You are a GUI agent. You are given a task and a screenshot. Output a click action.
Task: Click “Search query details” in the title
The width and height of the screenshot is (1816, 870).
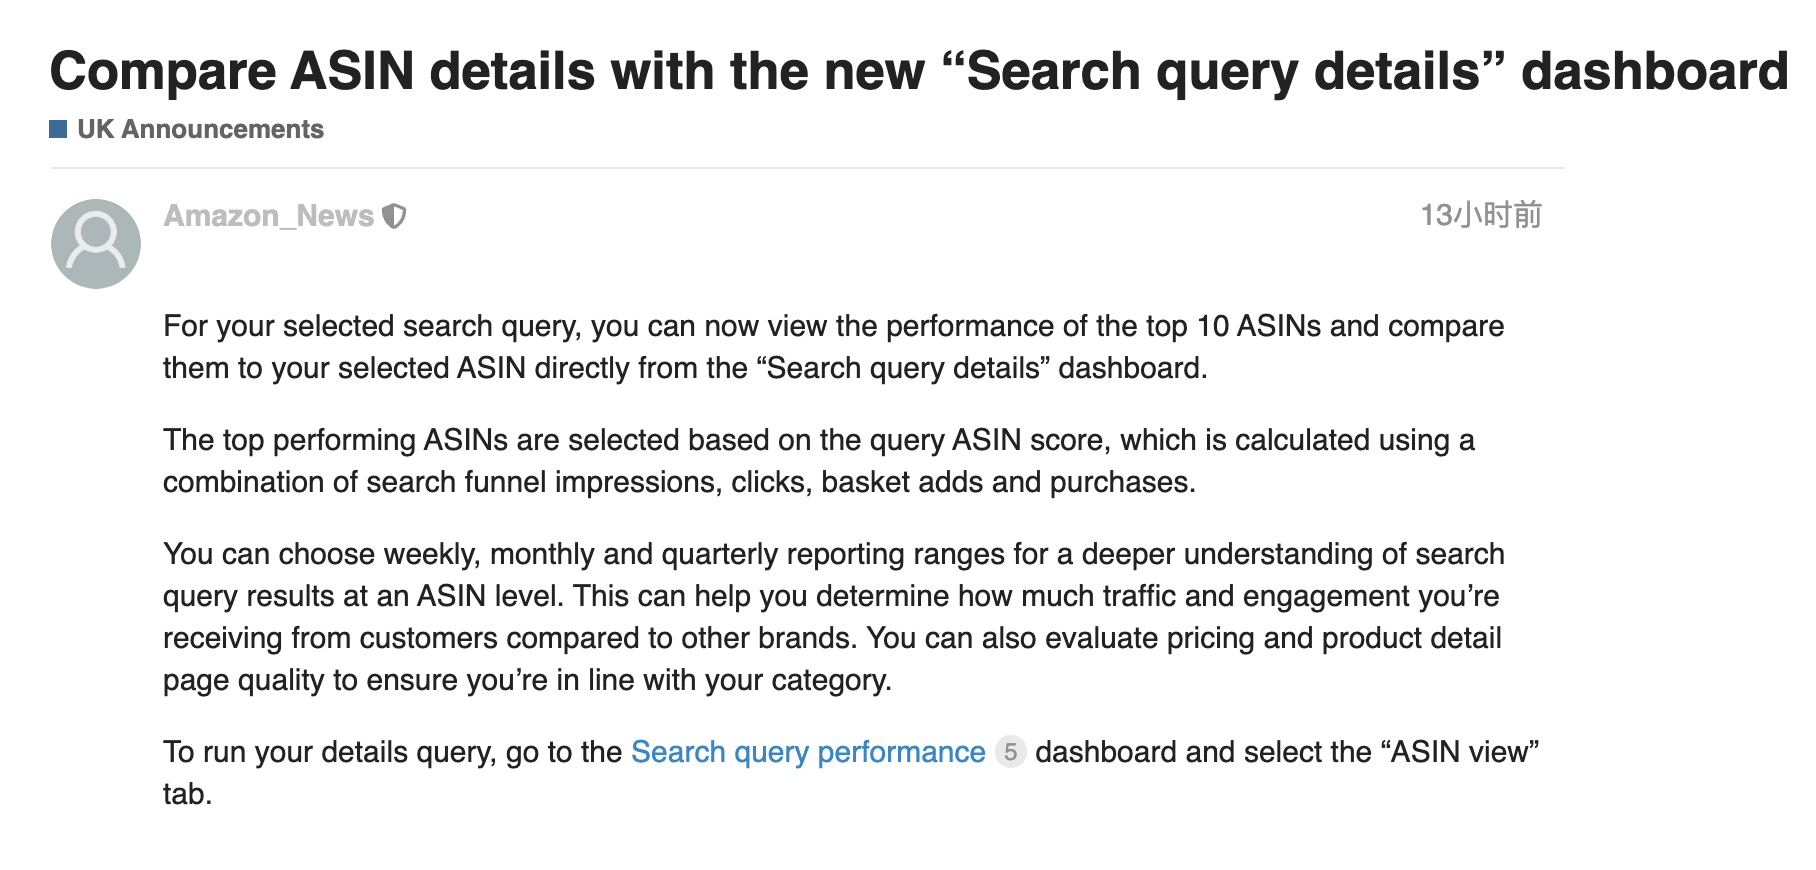(1223, 72)
